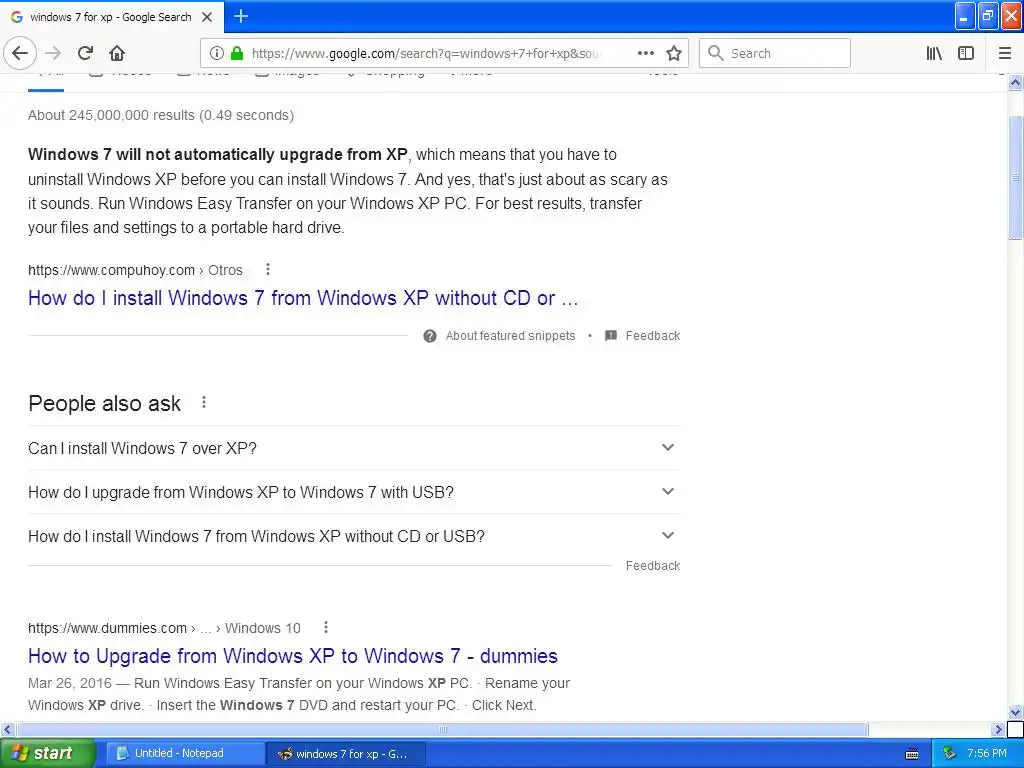Viewport: 1024px width, 768px height.
Task: Click the green secure connection padlock
Action: pos(237,53)
